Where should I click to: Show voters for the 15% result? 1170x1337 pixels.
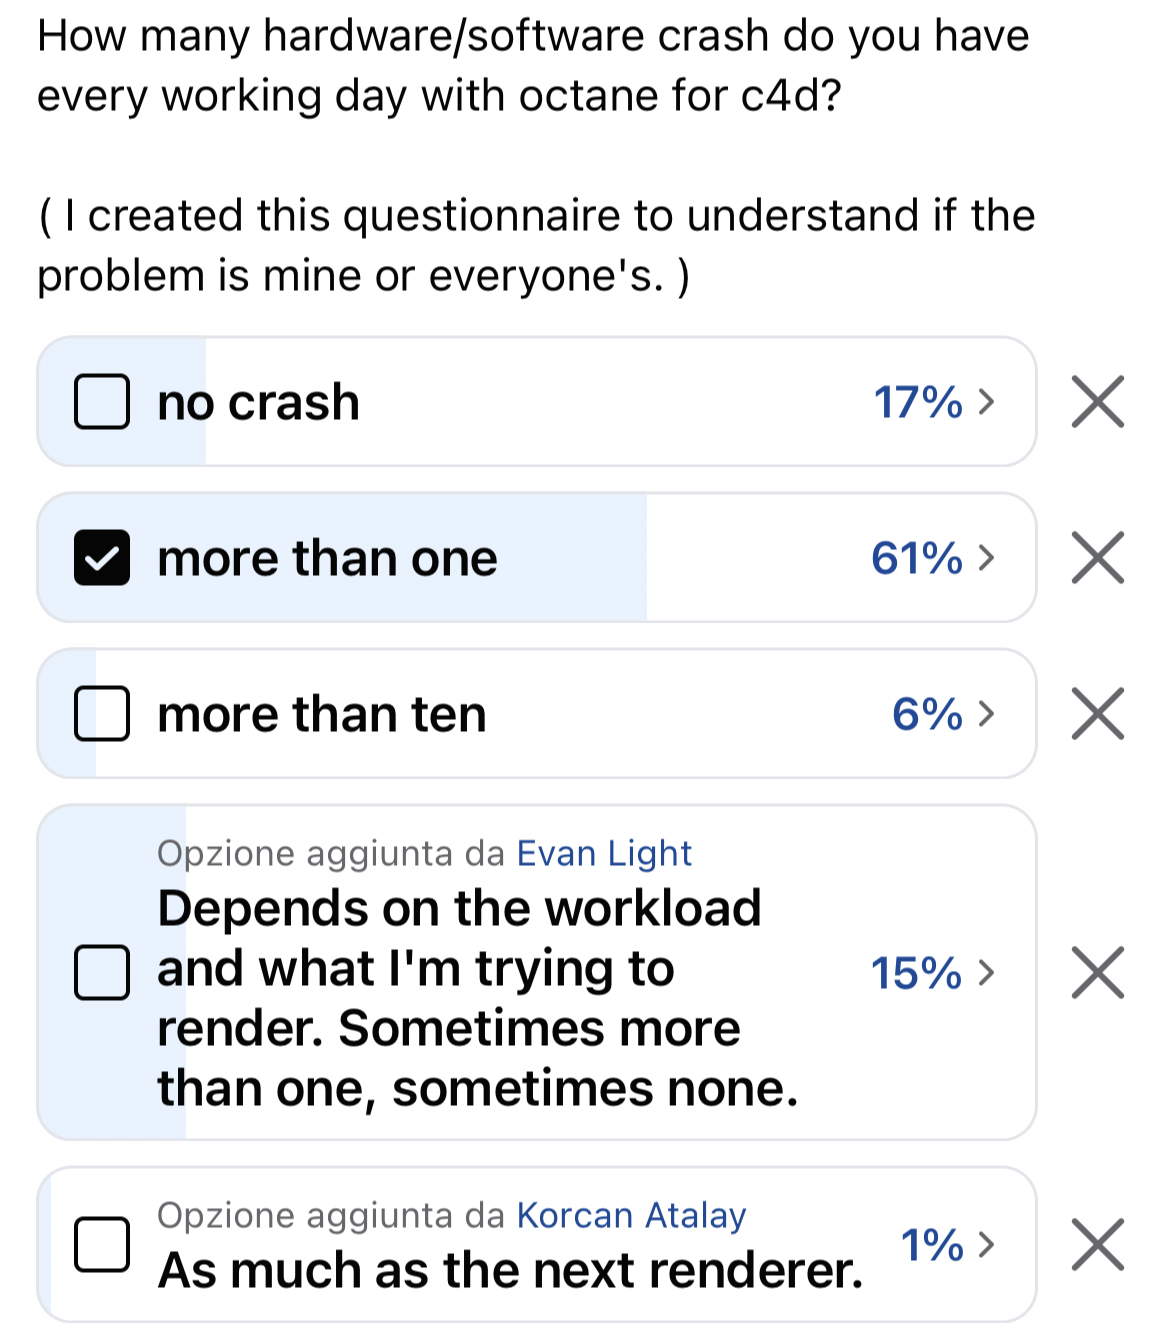coord(932,972)
